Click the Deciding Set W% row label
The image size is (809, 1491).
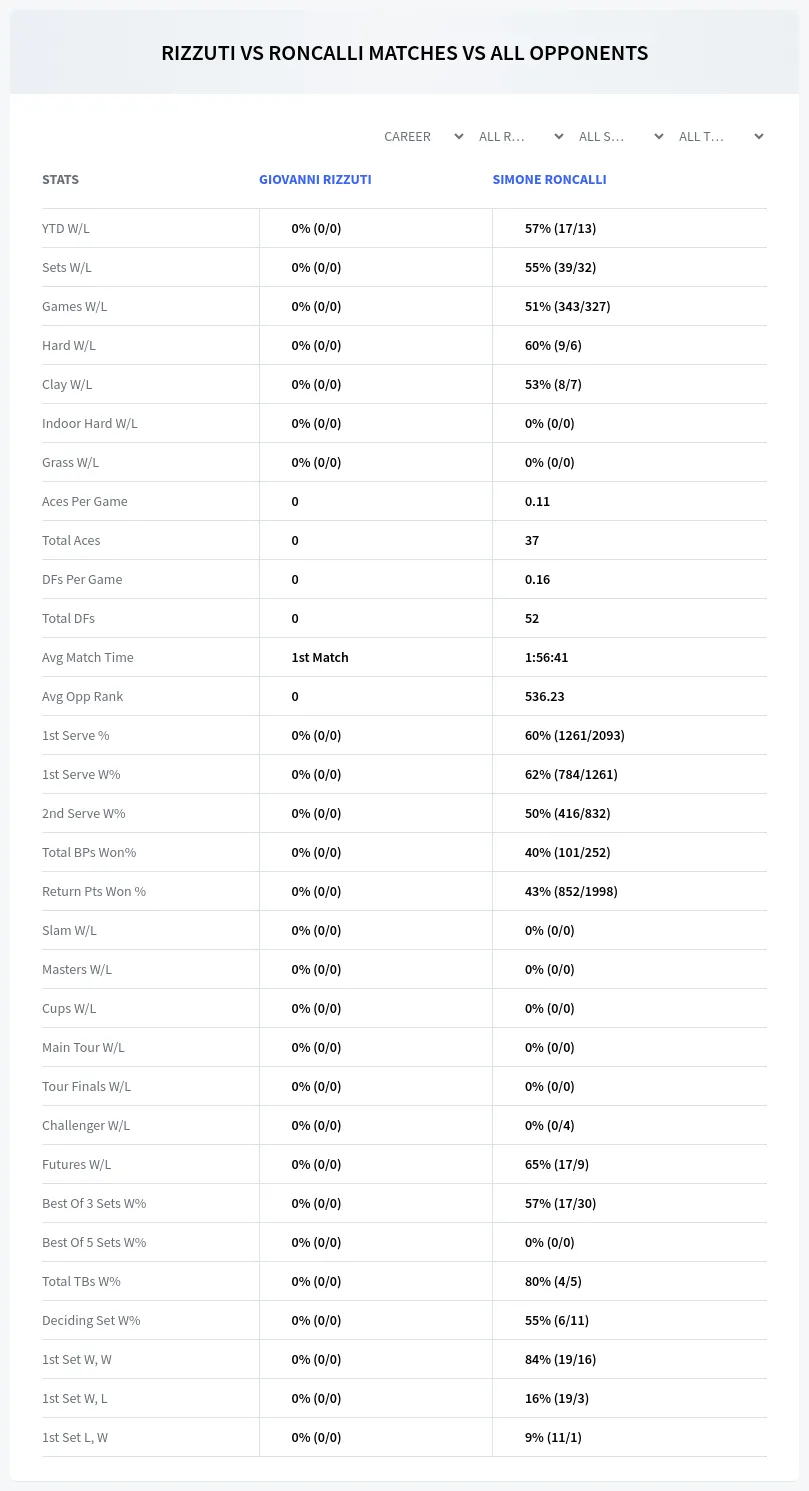(91, 1320)
